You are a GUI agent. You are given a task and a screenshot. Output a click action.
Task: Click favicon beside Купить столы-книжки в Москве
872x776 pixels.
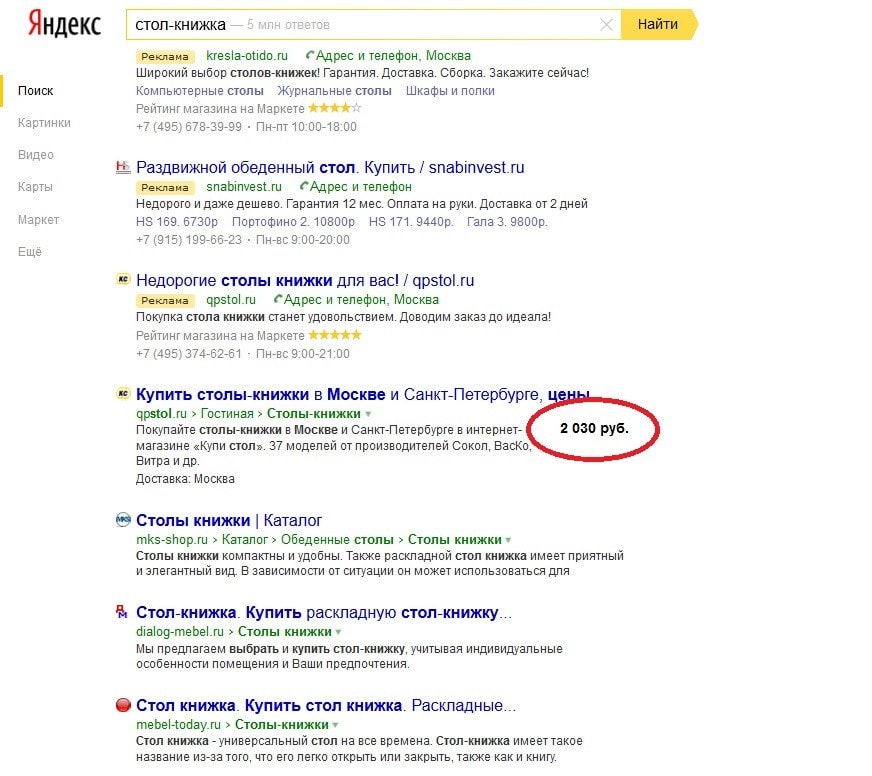(x=123, y=394)
